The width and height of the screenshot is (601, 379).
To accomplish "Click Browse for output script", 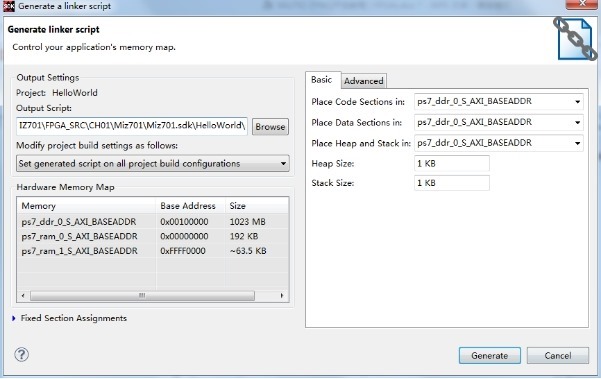I will (x=270, y=127).
